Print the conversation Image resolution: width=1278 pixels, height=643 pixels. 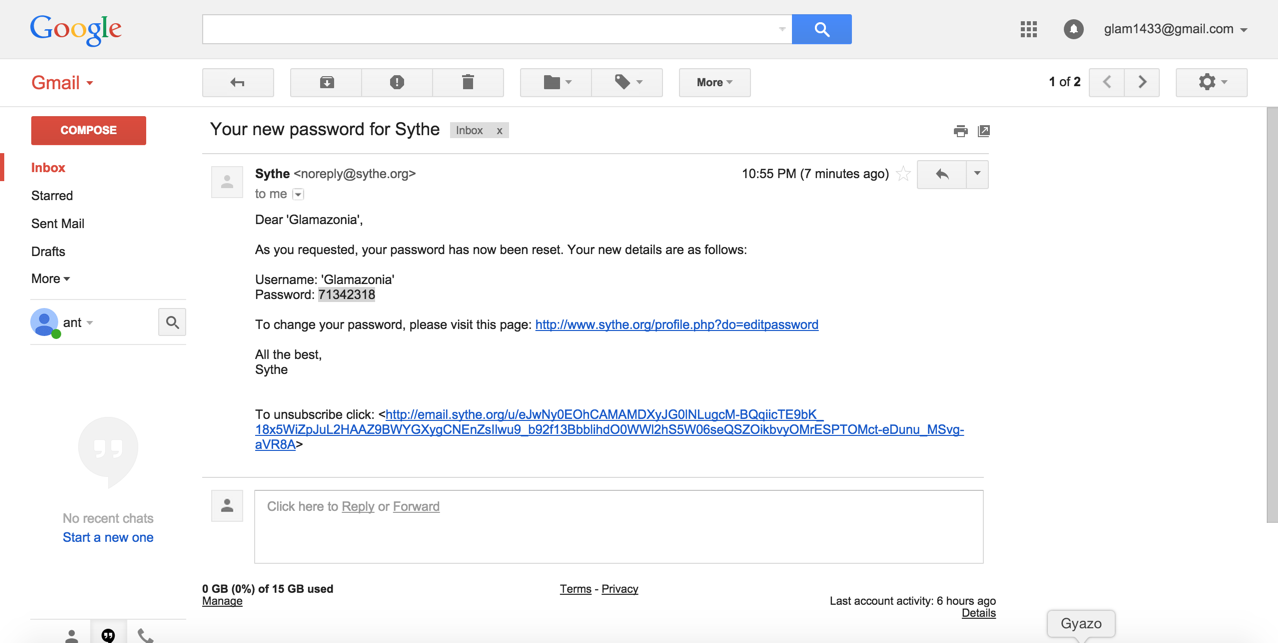960,131
